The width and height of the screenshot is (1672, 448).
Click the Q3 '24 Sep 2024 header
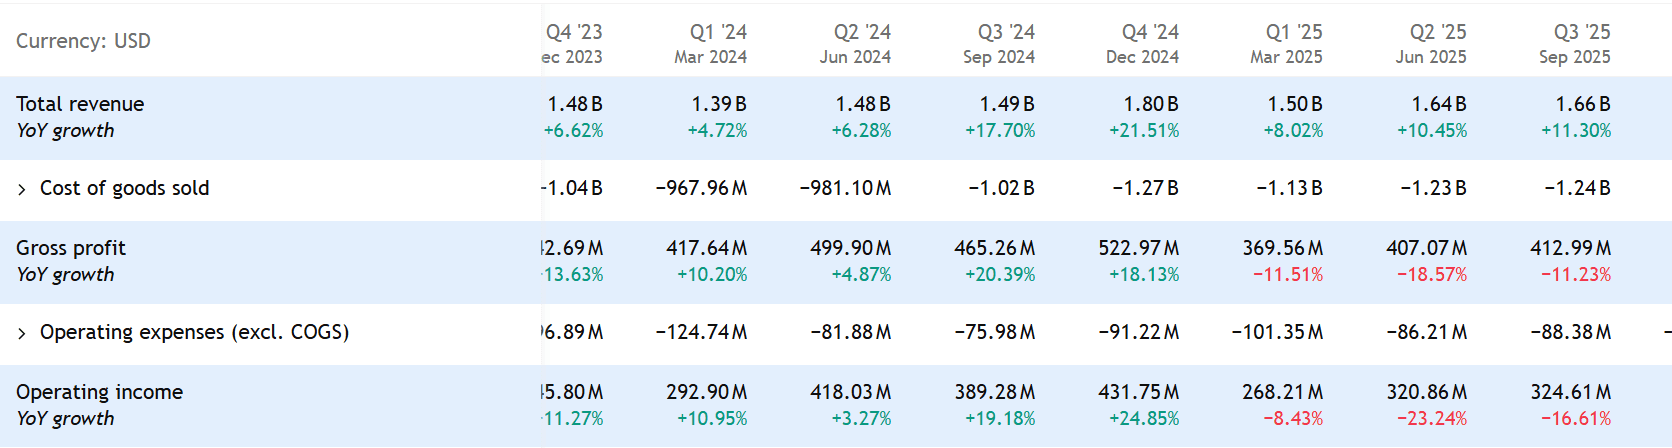(x=1000, y=44)
